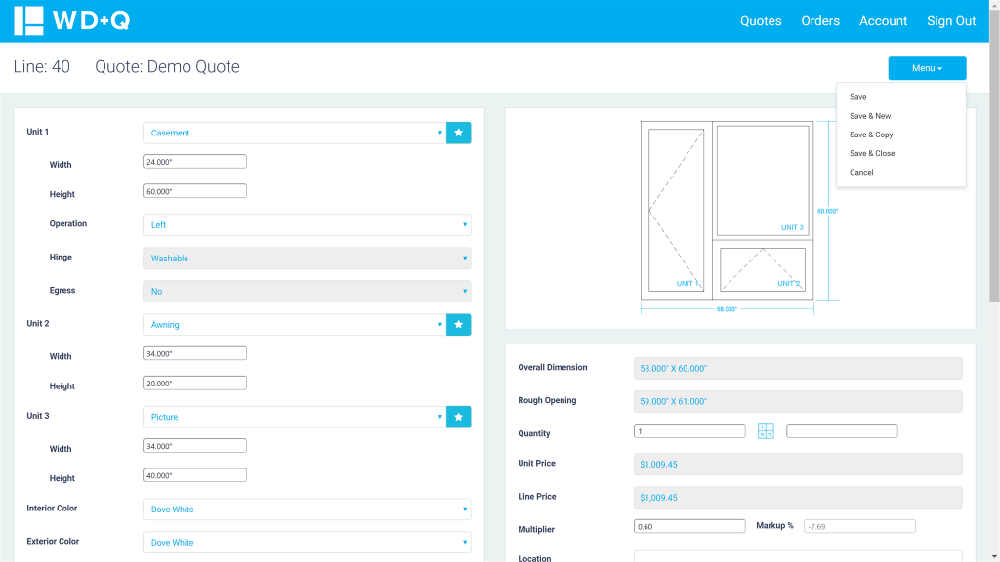Click the Unit 1 Height field
This screenshot has width=1000, height=562.
click(x=195, y=191)
